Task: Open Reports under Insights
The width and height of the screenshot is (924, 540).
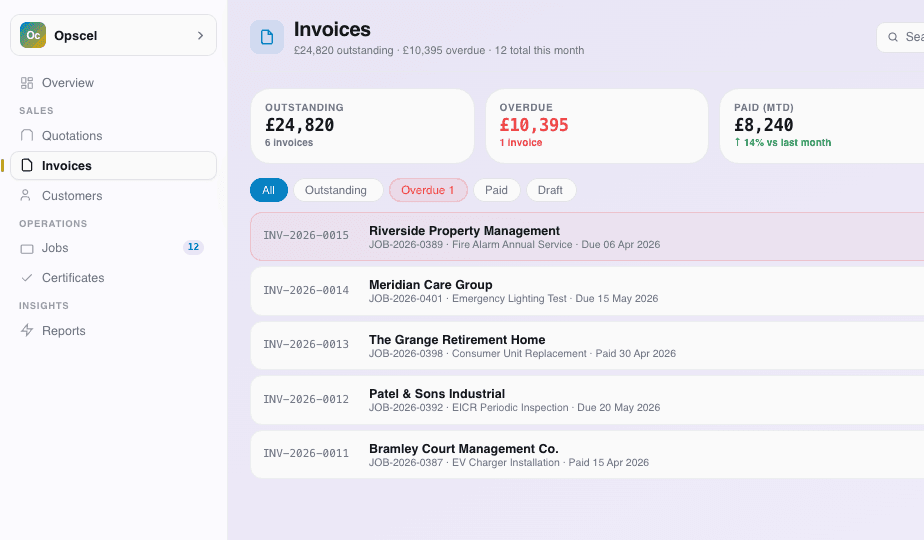Action: (64, 331)
